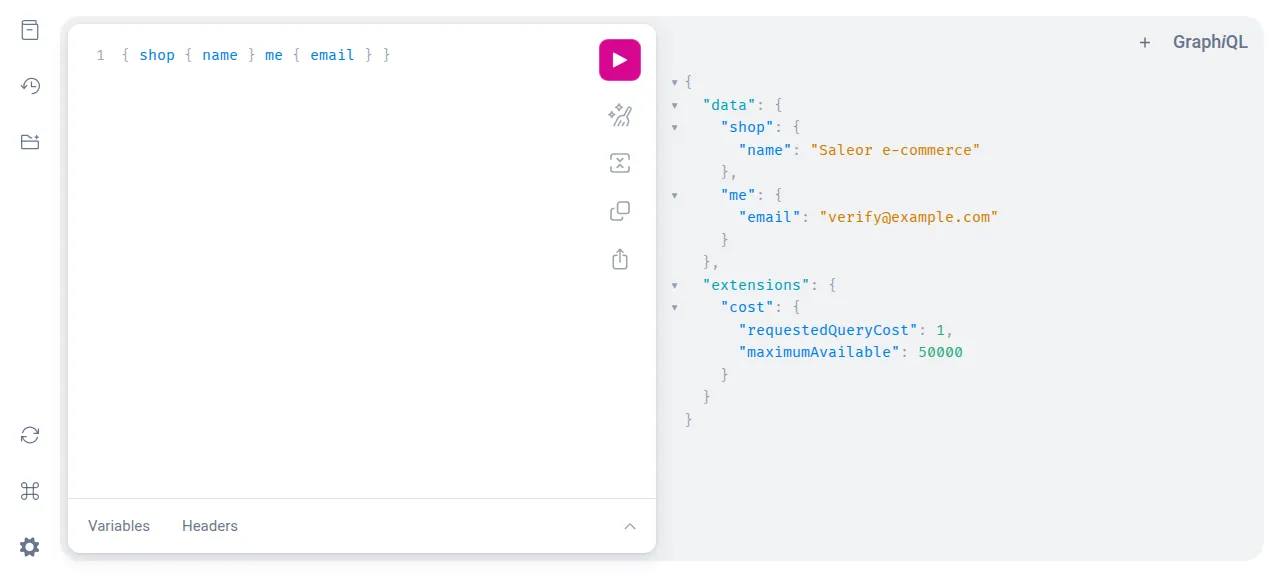Collapse the "data" node in response
This screenshot has width=1280, height=577.
[x=675, y=105]
